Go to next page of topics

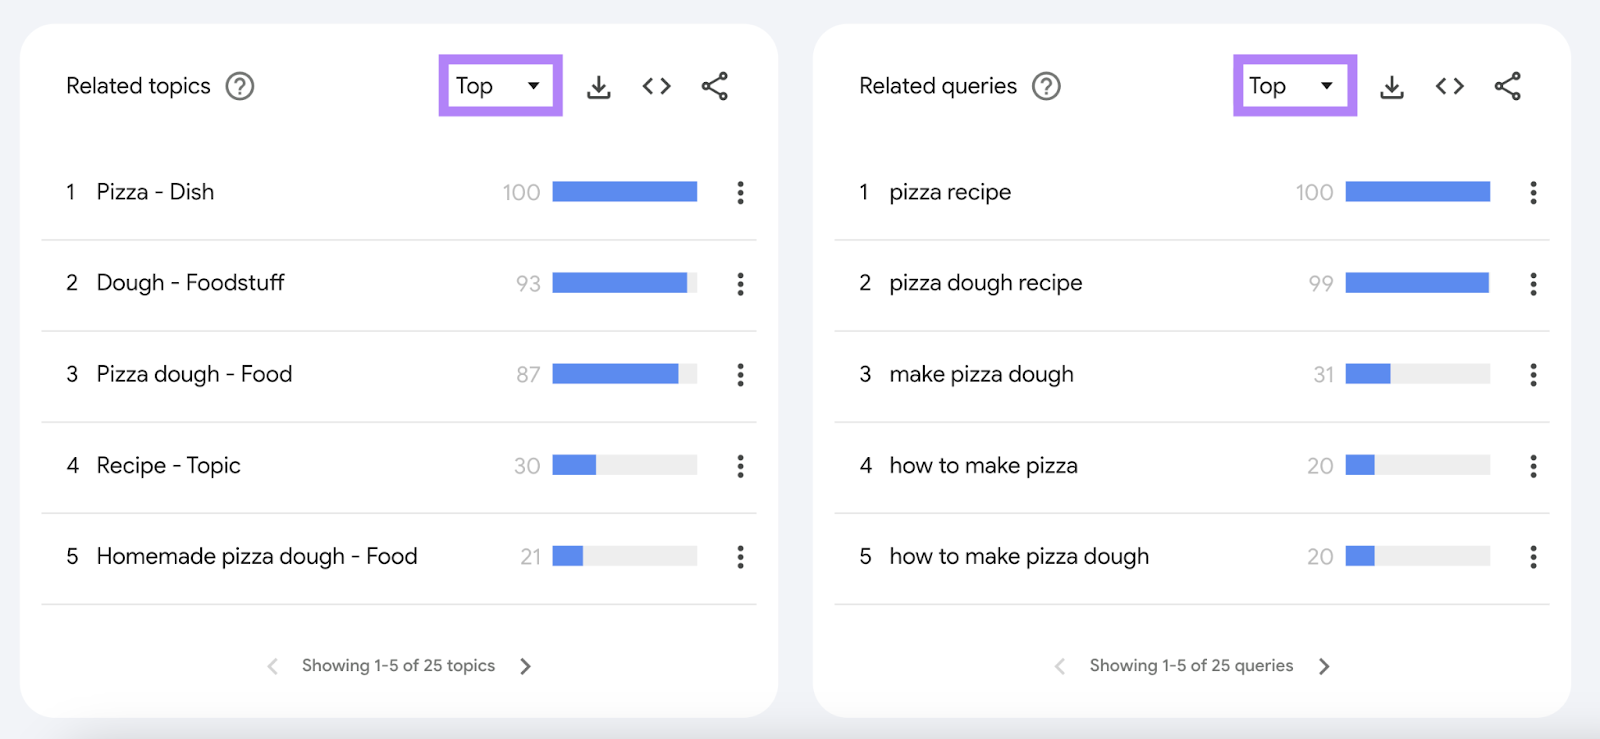coord(526,666)
